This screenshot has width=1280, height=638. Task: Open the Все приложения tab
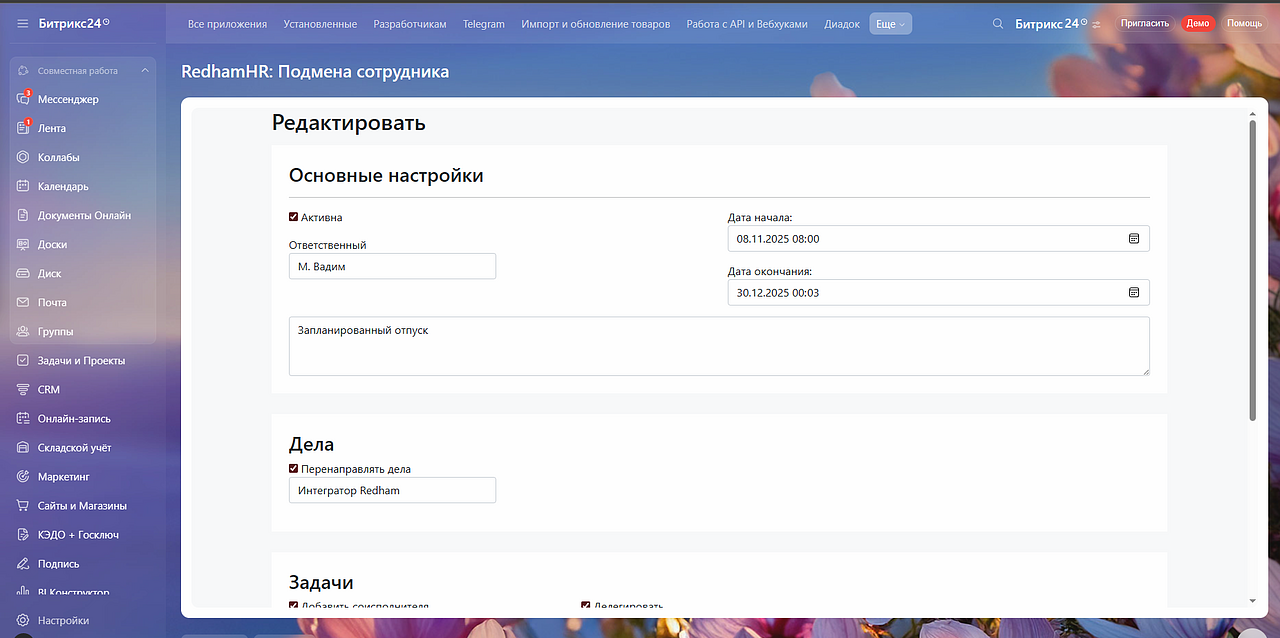point(227,23)
